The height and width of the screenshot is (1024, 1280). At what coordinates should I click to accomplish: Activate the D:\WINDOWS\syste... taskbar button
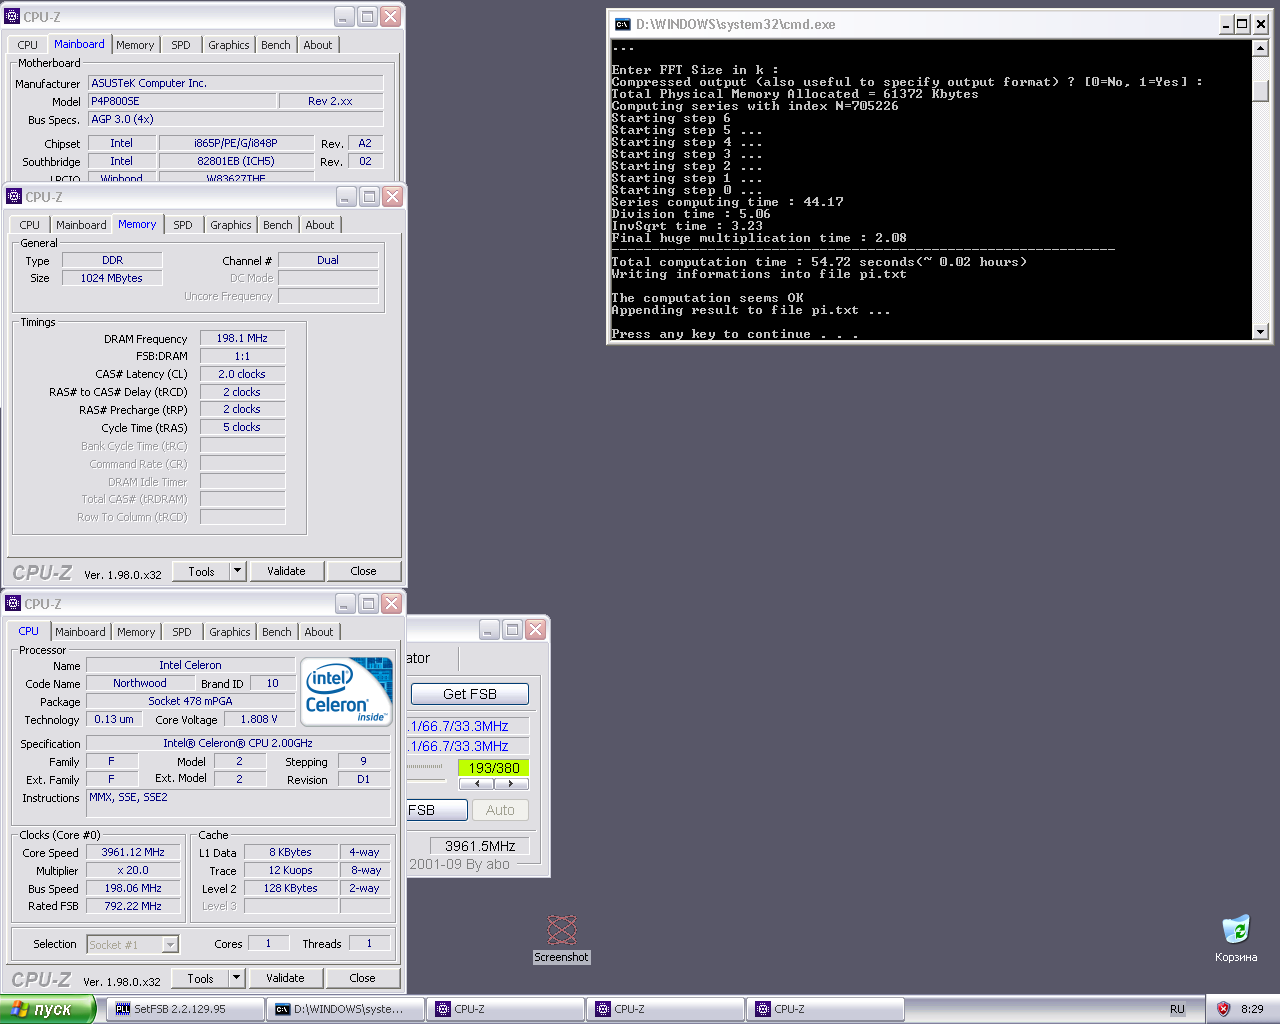coord(346,1009)
